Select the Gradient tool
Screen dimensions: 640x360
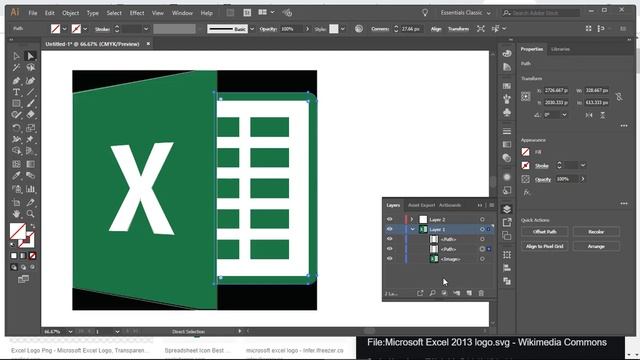[x=30, y=164]
